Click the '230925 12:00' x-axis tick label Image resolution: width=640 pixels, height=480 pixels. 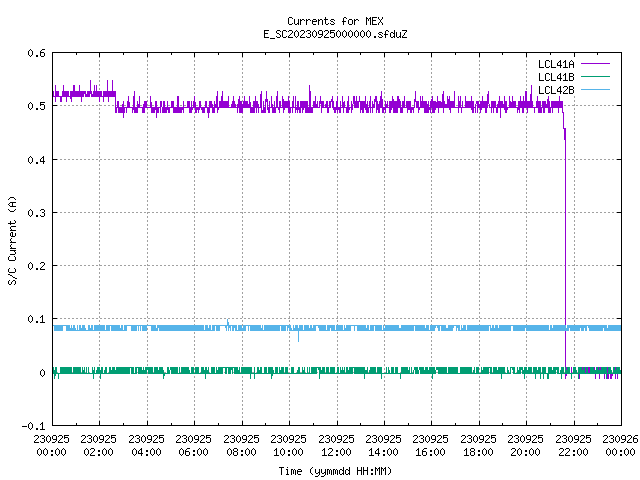point(336,446)
